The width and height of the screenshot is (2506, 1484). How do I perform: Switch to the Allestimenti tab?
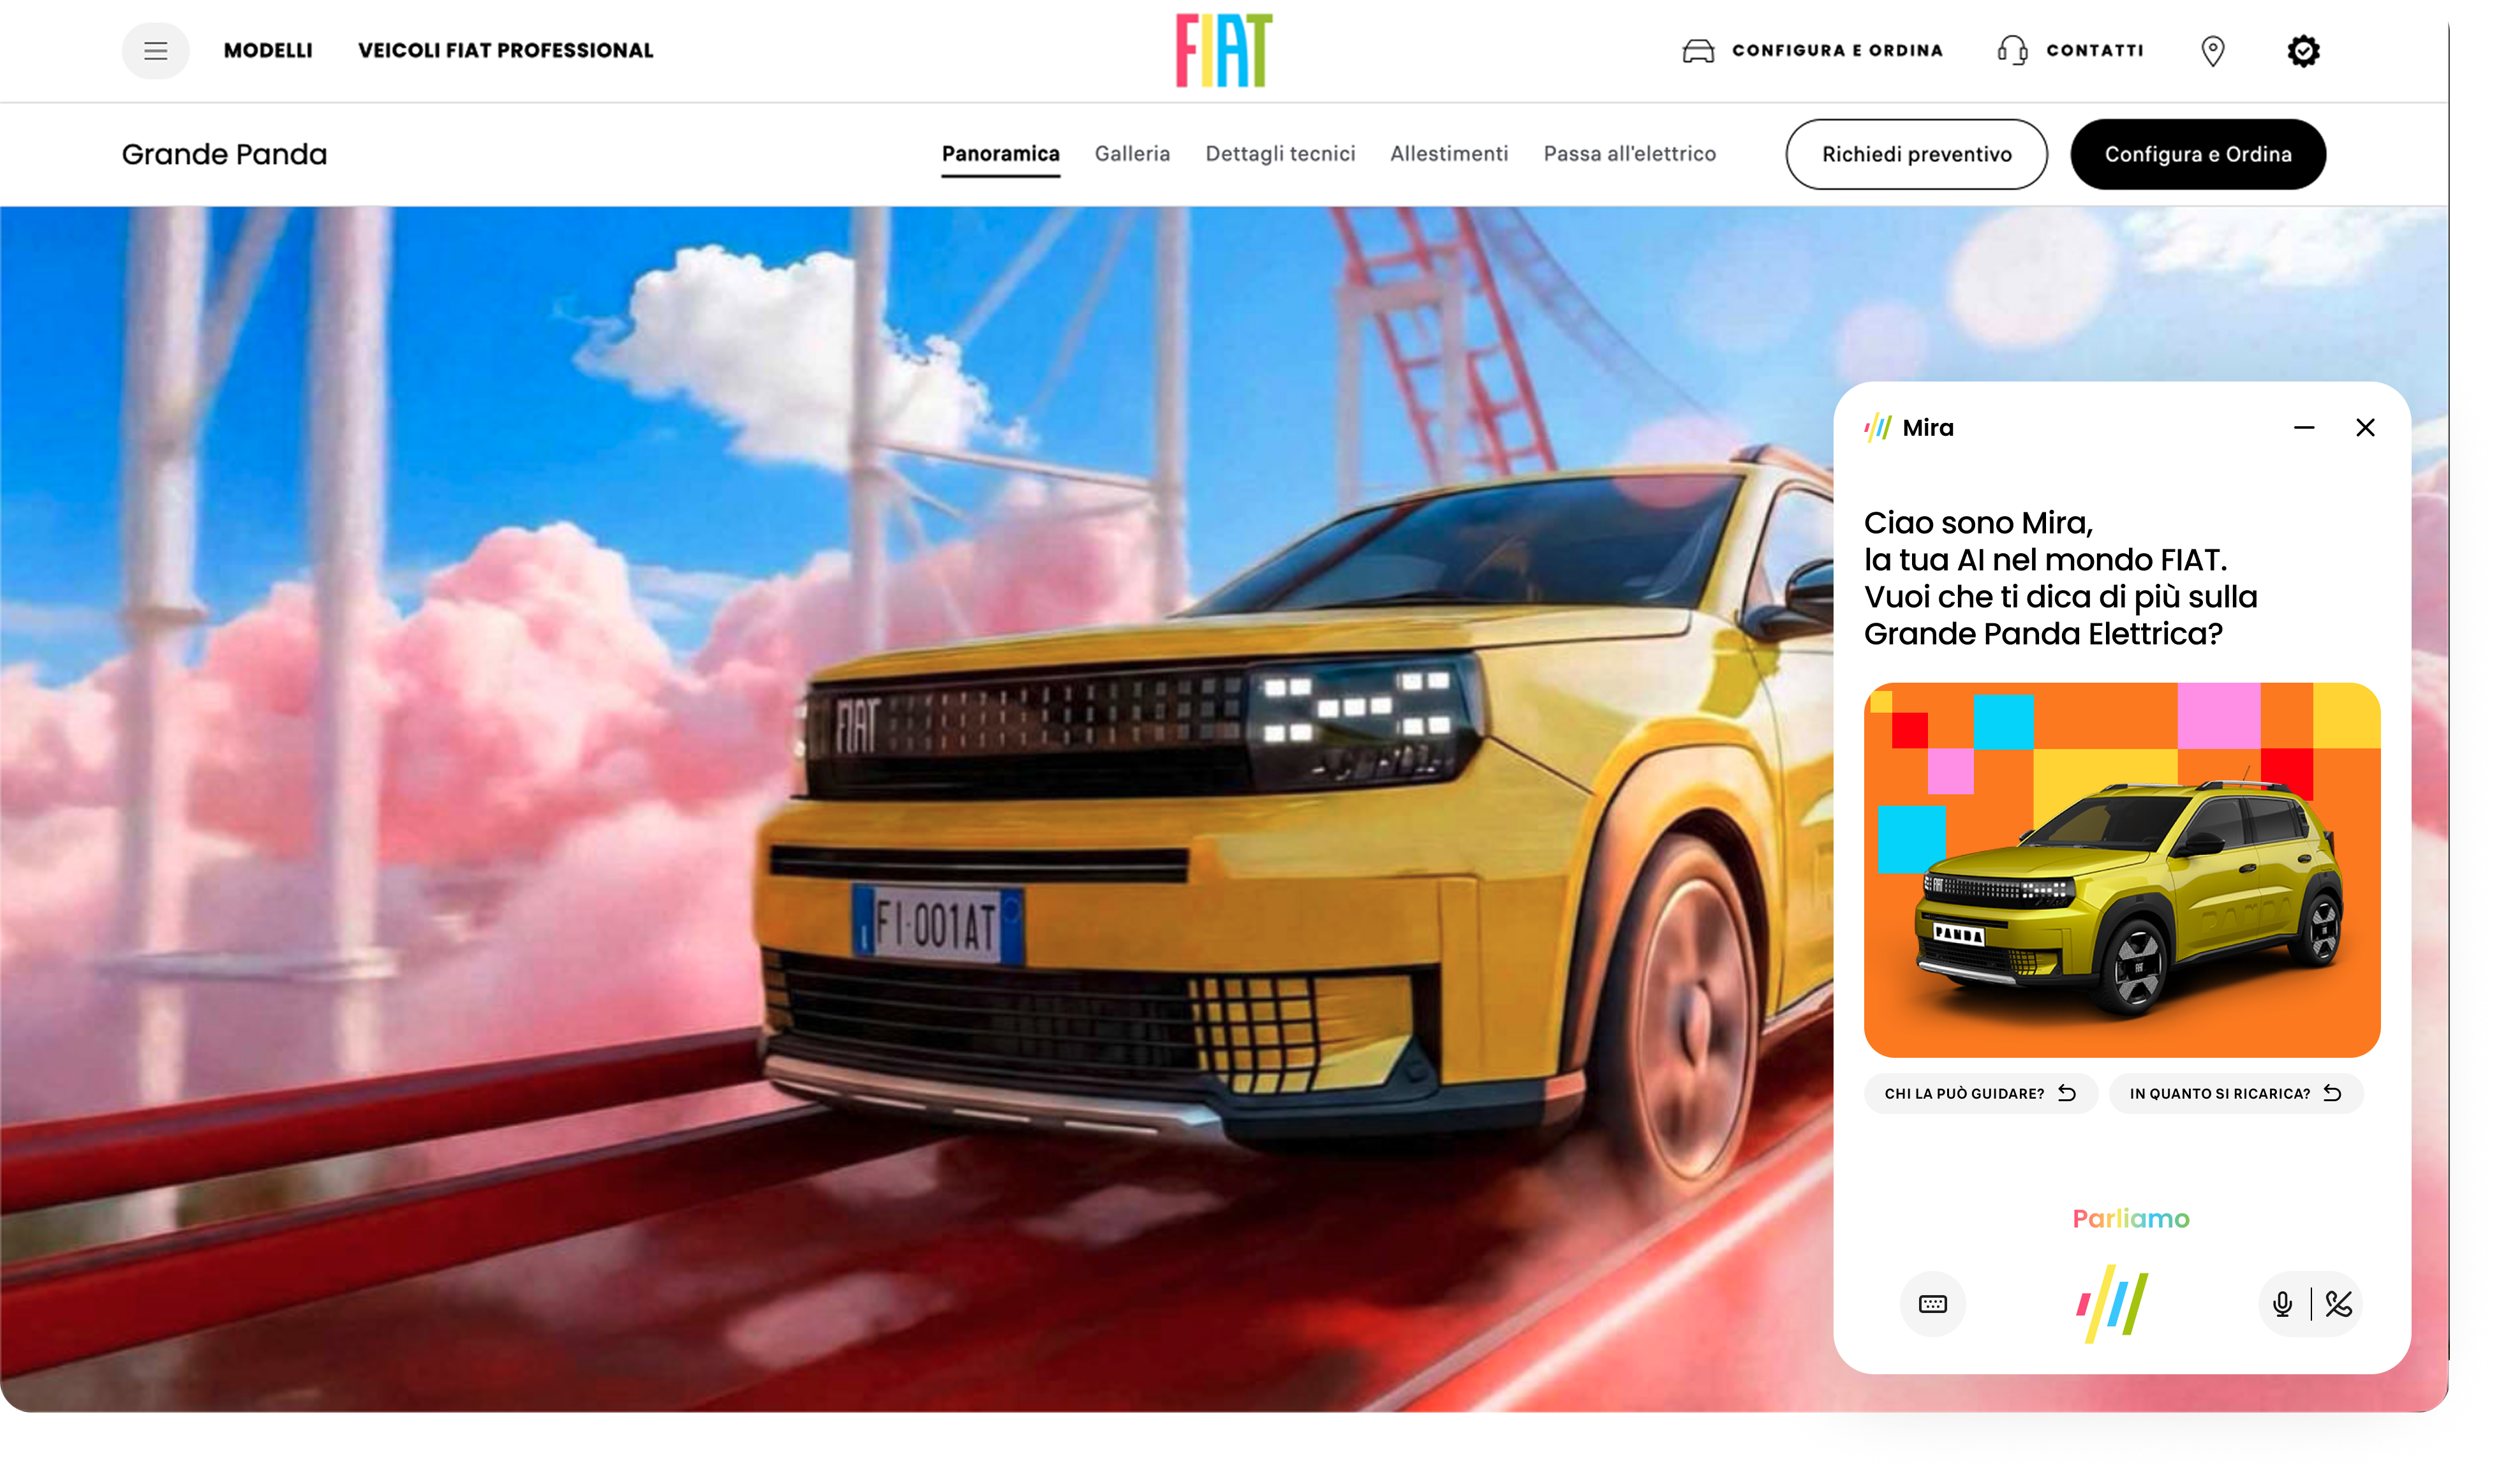pyautogui.click(x=1448, y=154)
